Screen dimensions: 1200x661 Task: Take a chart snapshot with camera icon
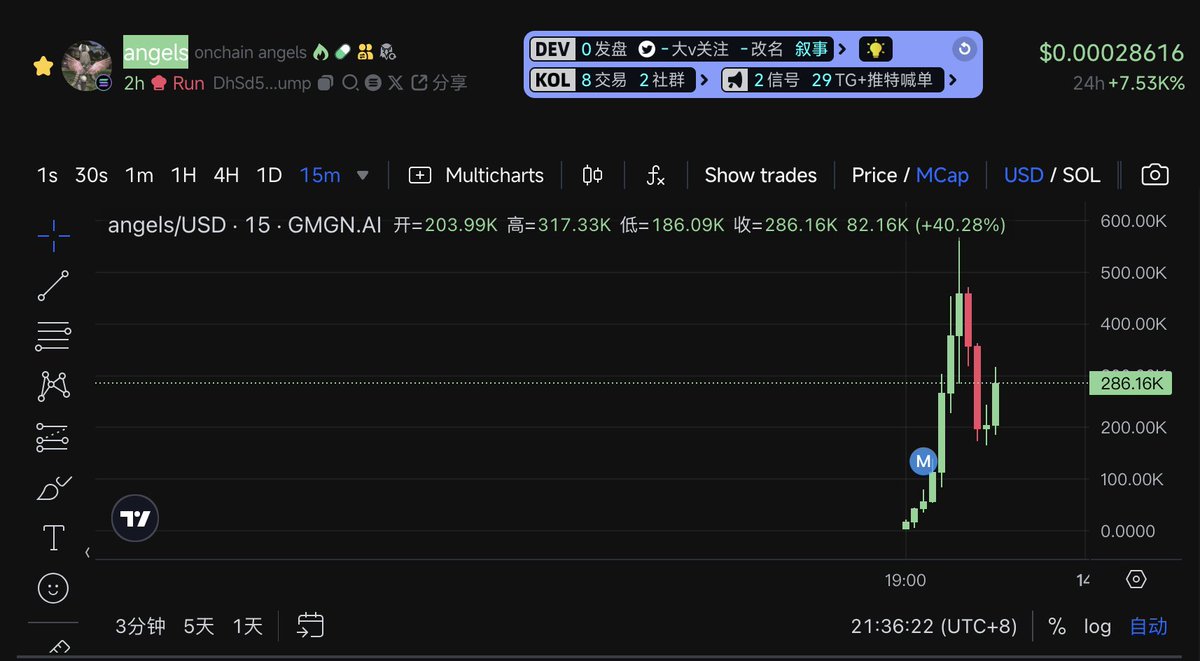(x=1155, y=175)
